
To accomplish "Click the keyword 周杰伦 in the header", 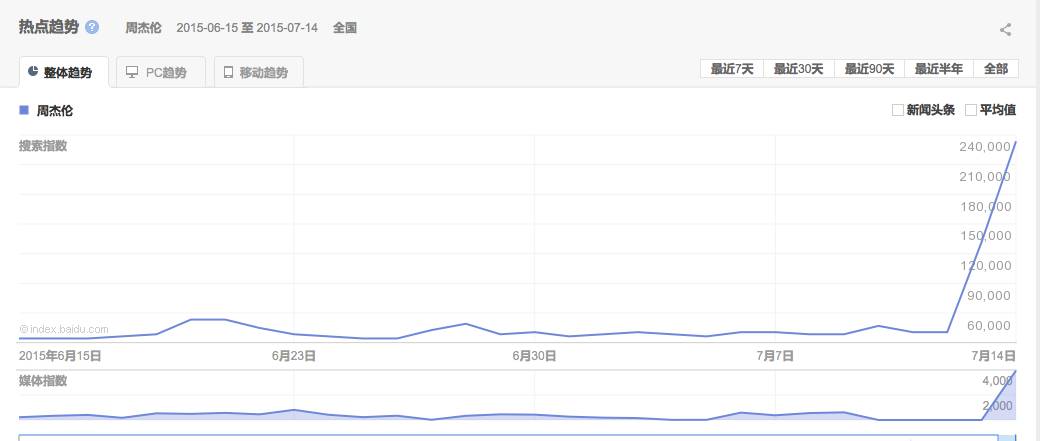I will coord(143,28).
